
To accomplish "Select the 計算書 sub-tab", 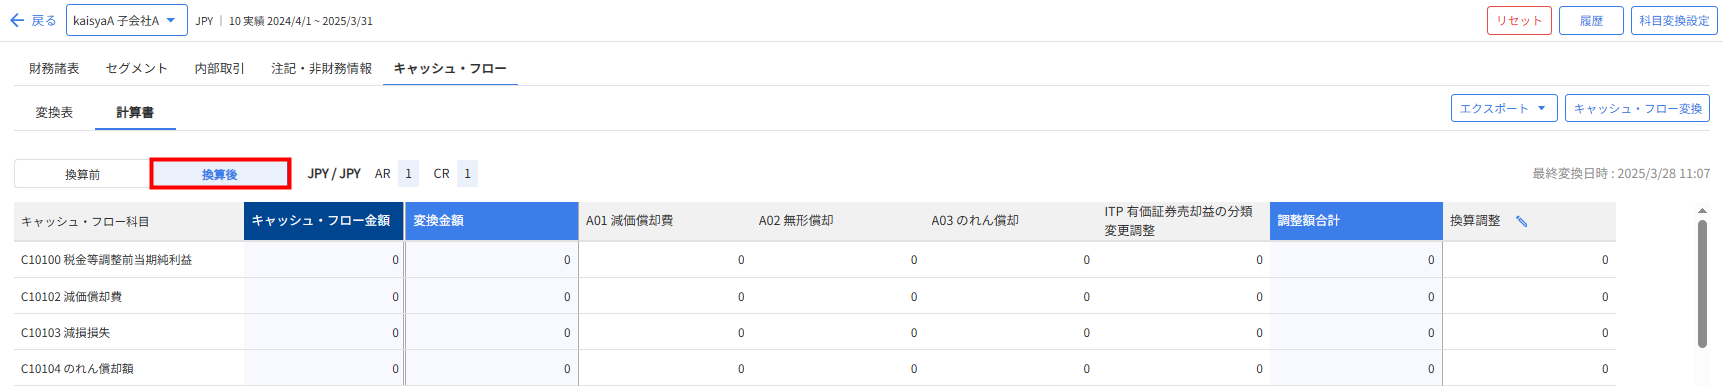I will pyautogui.click(x=135, y=112).
